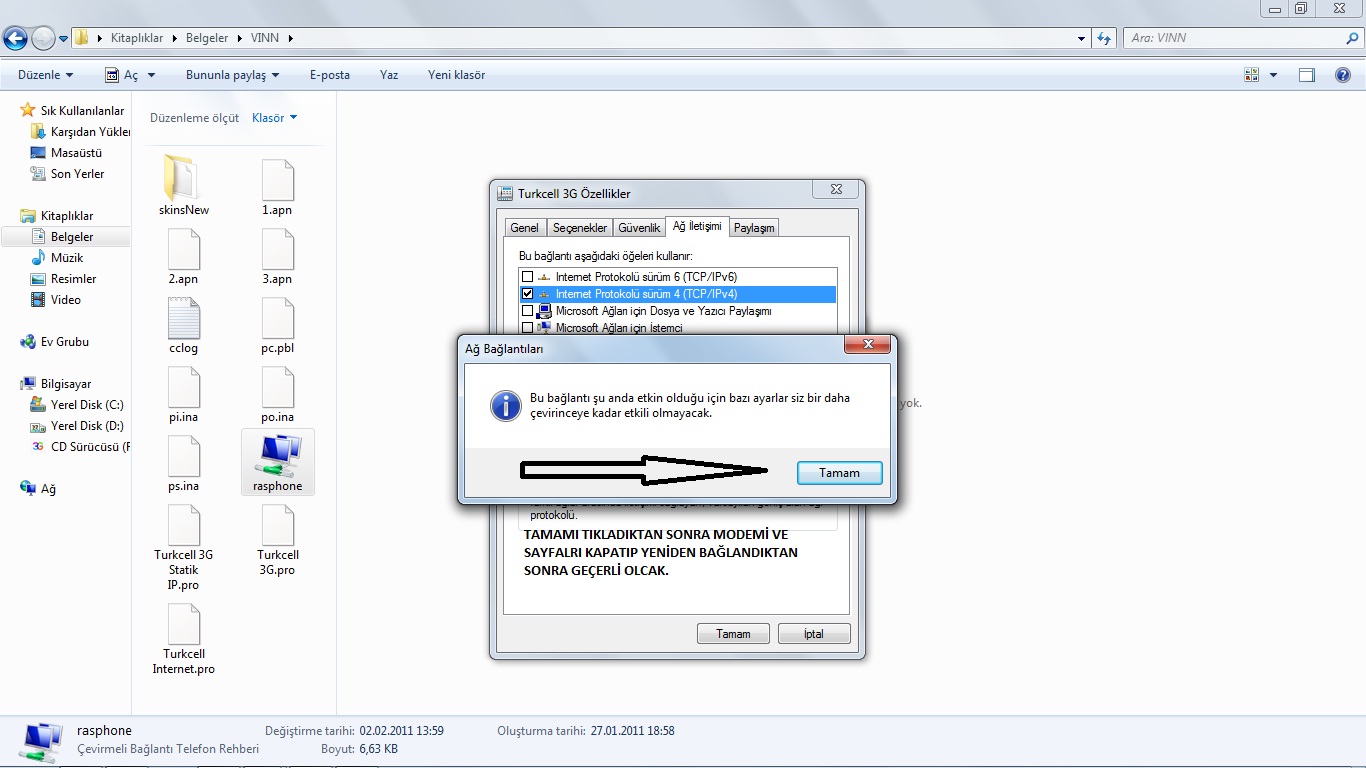Go forward with the Explorer forward arrow
This screenshot has width=1366, height=768.
pos(43,38)
